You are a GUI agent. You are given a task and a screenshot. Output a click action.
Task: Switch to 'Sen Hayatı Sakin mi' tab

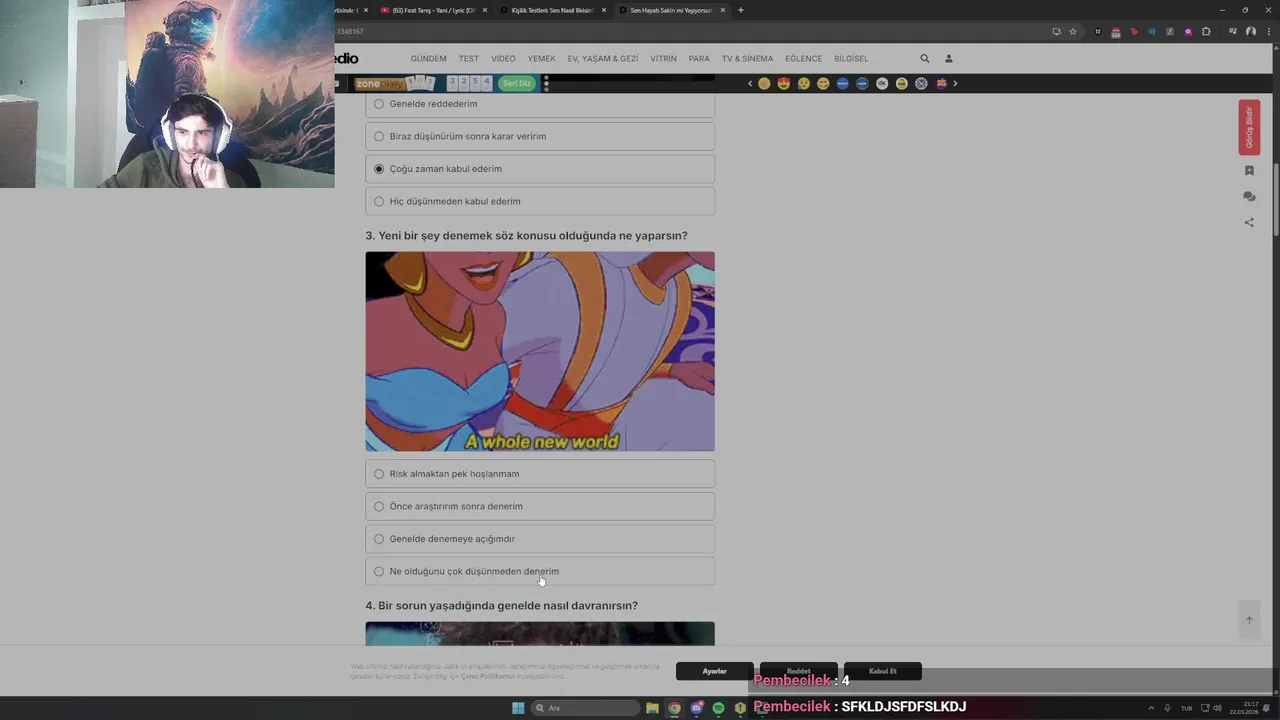pyautogui.click(x=671, y=10)
